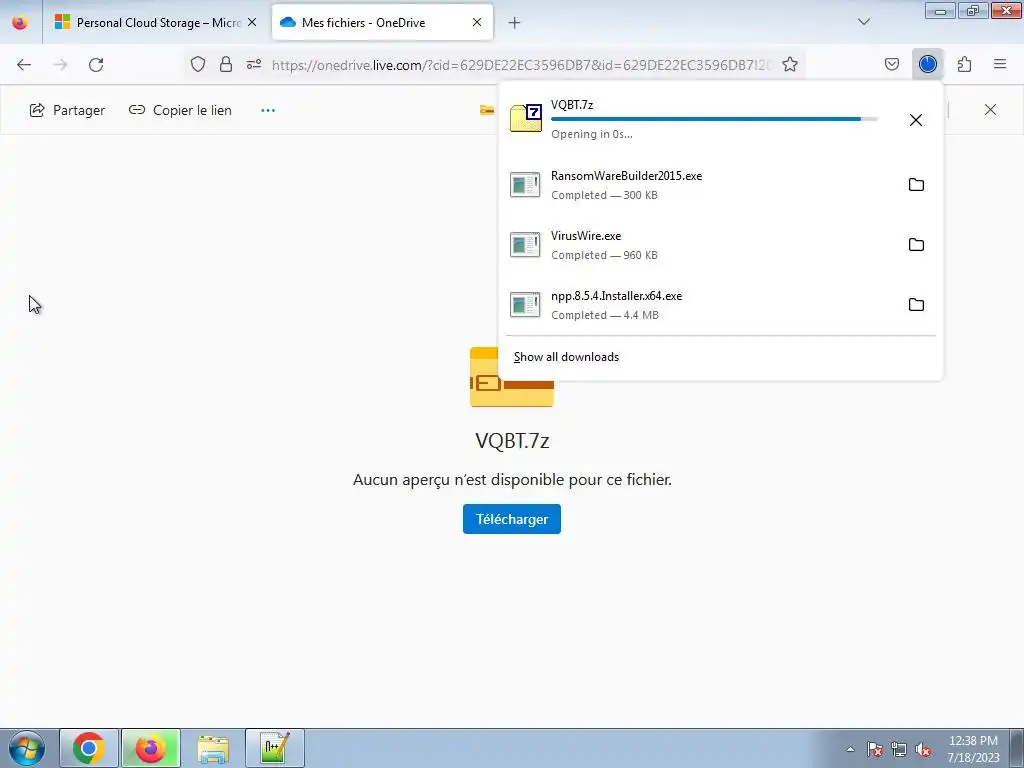Close the Mes fichiers OneDrive tab
This screenshot has width=1024, height=768.
477,22
